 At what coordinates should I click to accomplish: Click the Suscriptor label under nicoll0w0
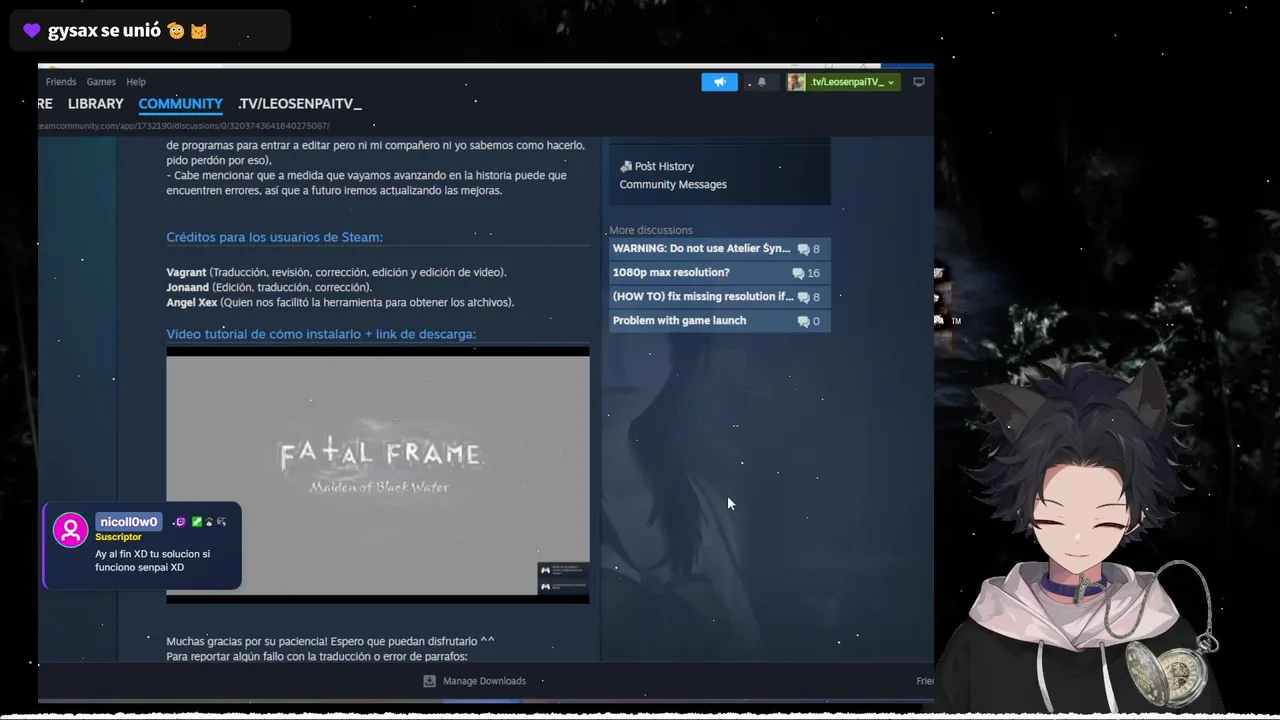pos(118,537)
